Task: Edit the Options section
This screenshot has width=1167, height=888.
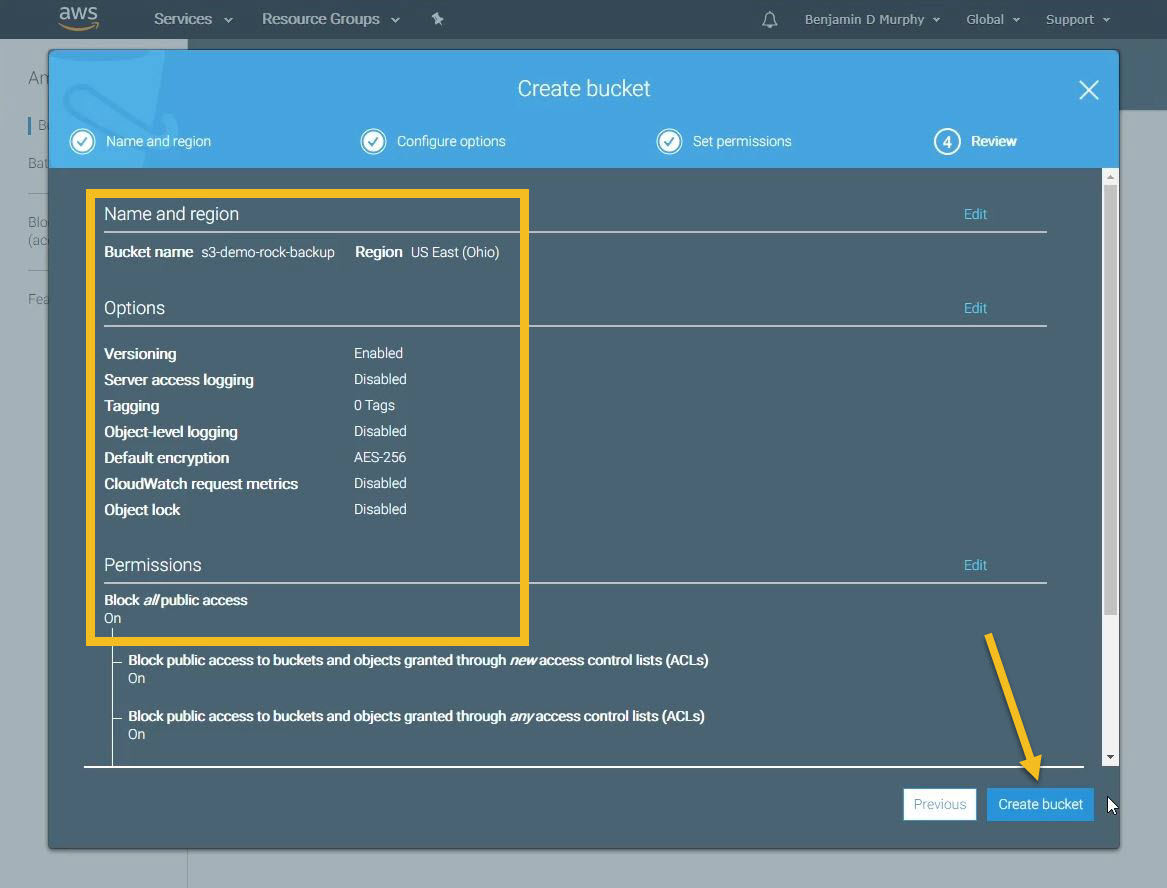Action: [975, 308]
